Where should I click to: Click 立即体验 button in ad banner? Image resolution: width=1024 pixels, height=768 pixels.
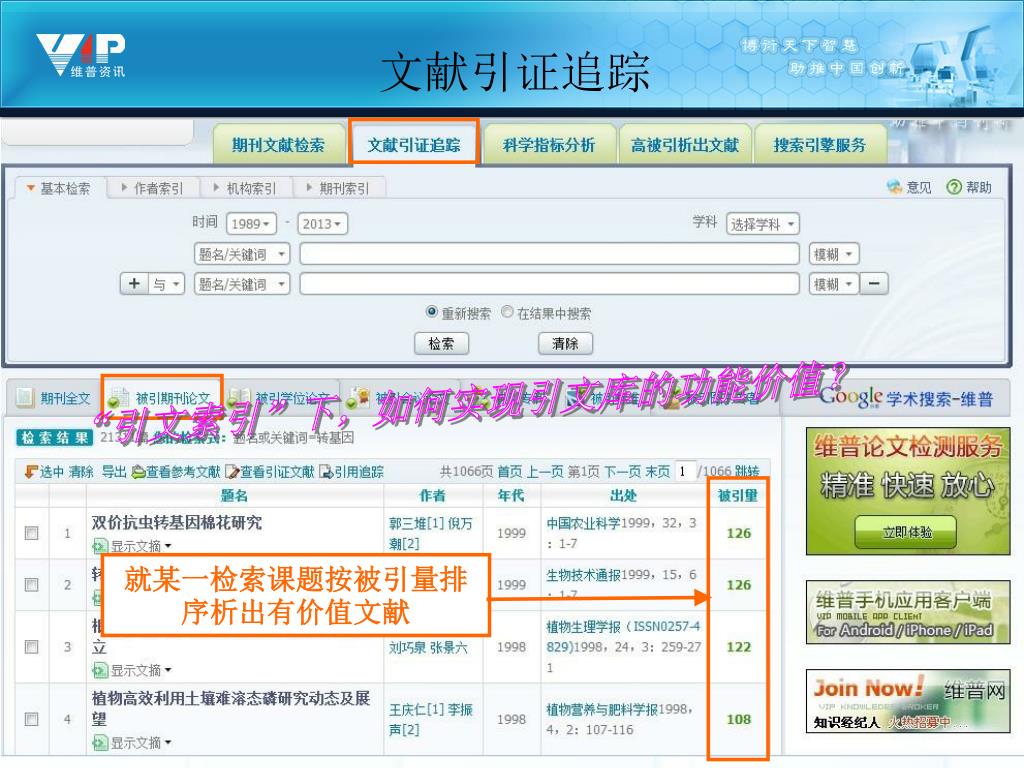click(x=906, y=532)
